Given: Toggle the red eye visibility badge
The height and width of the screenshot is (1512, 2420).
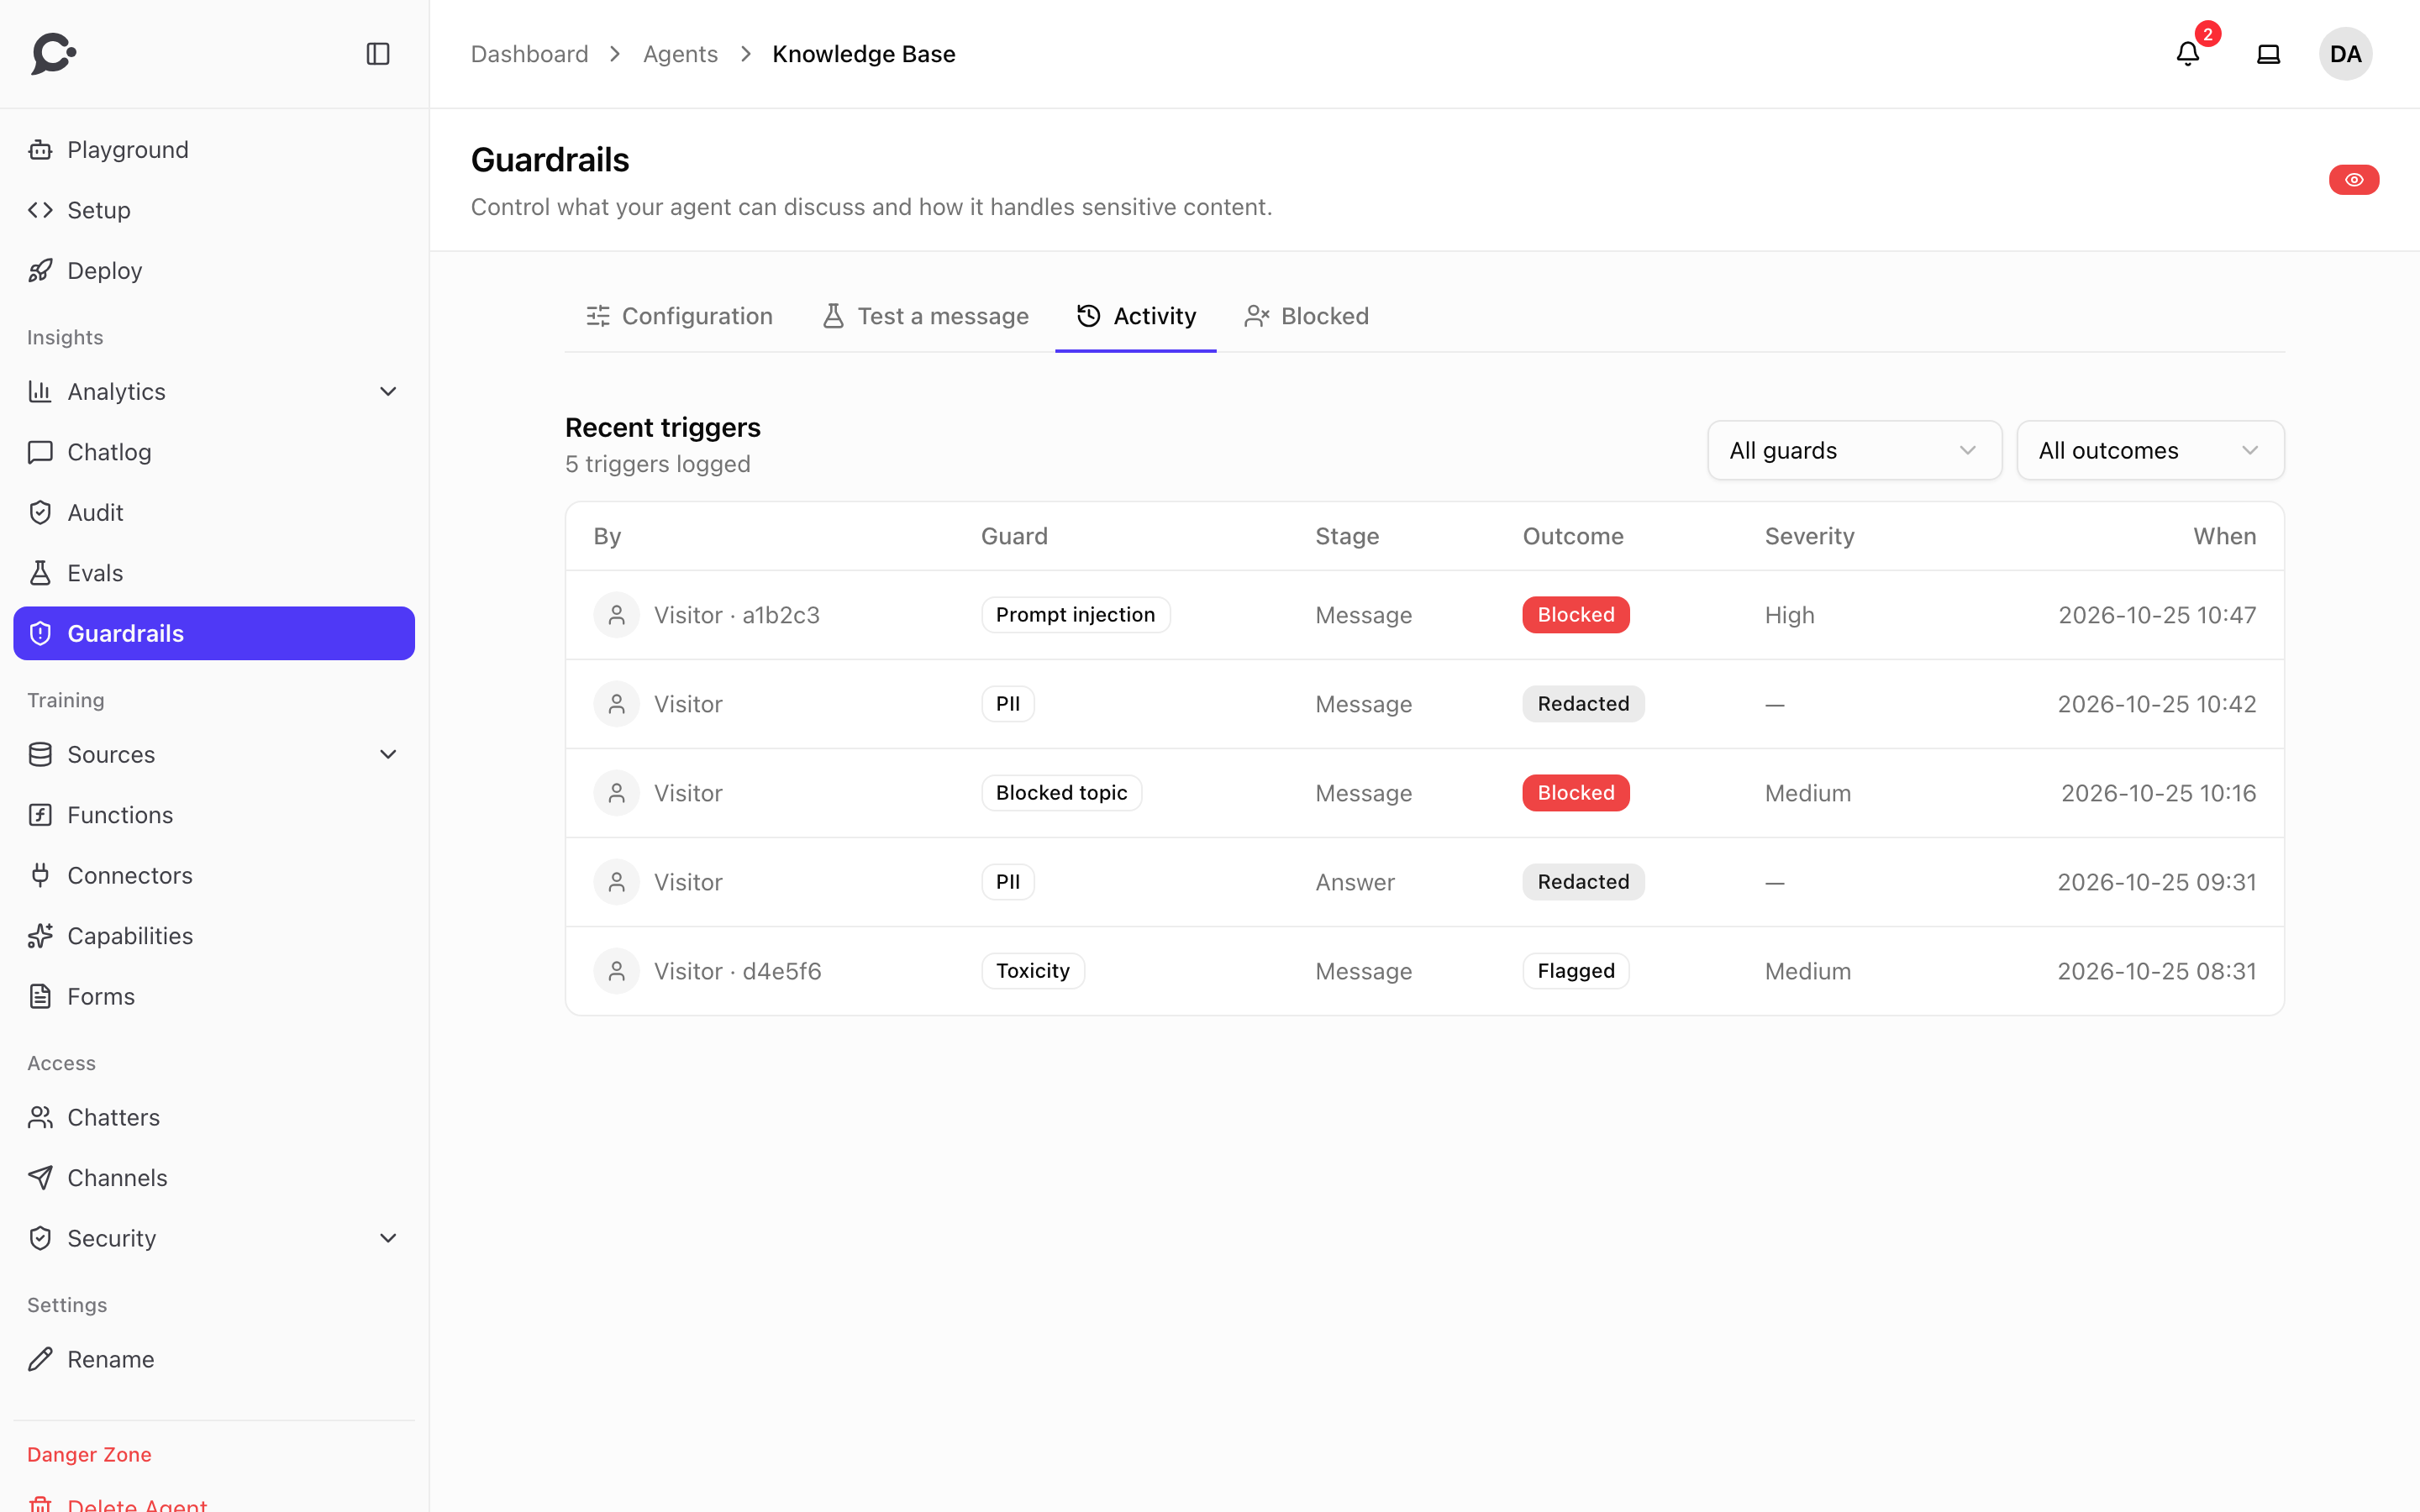Looking at the screenshot, I should (2354, 180).
